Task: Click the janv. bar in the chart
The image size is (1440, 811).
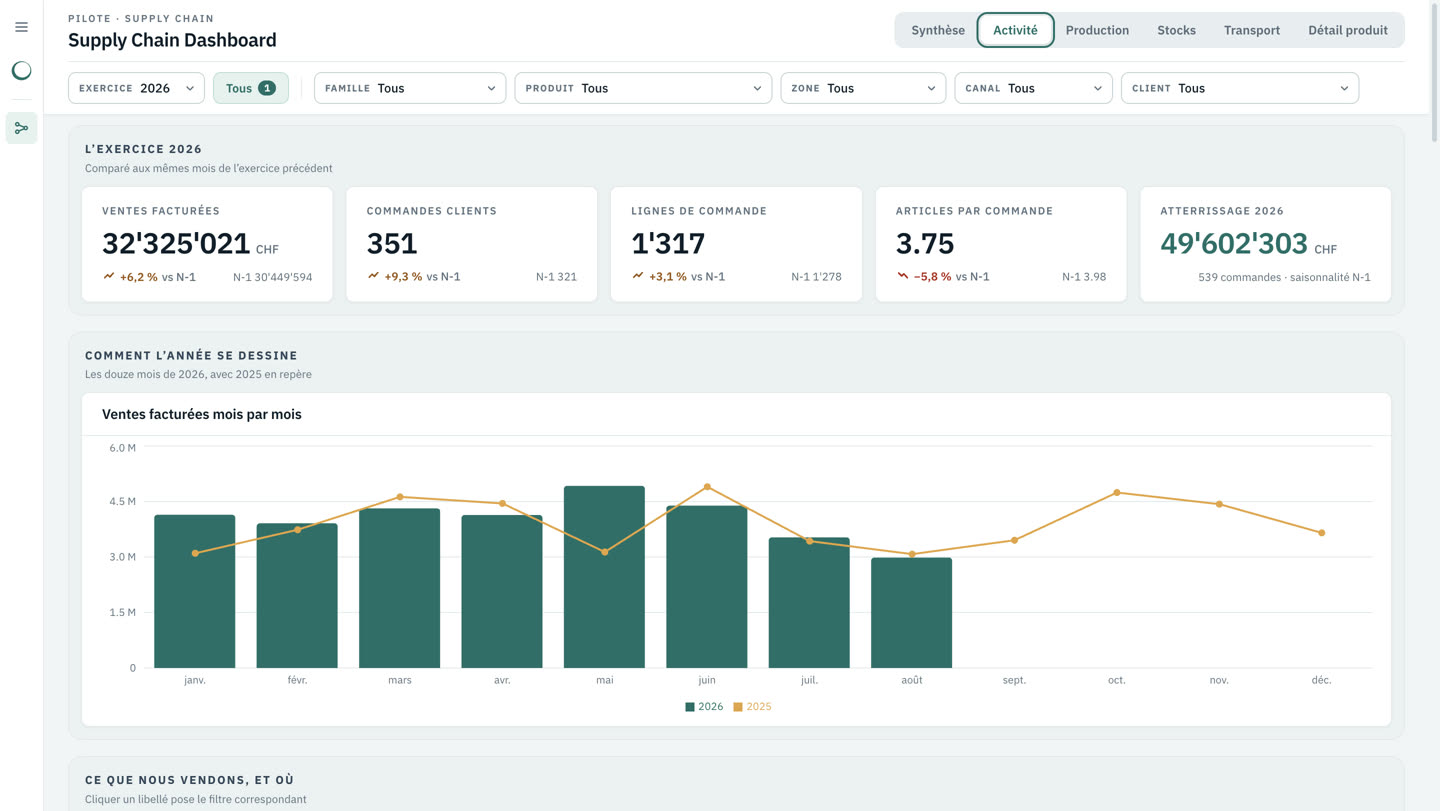Action: click(195, 591)
